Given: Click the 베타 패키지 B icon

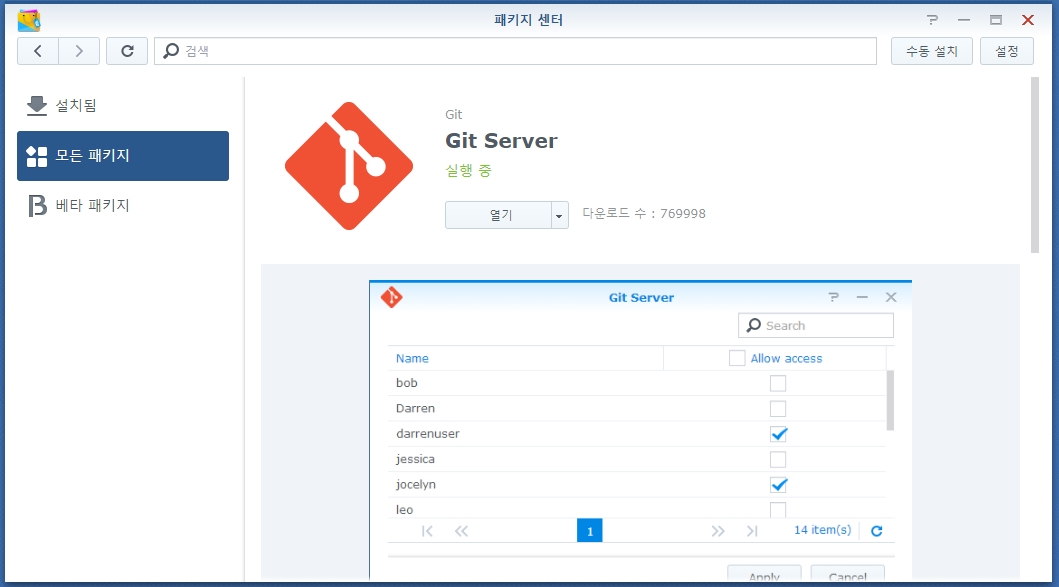Looking at the screenshot, I should [x=37, y=205].
